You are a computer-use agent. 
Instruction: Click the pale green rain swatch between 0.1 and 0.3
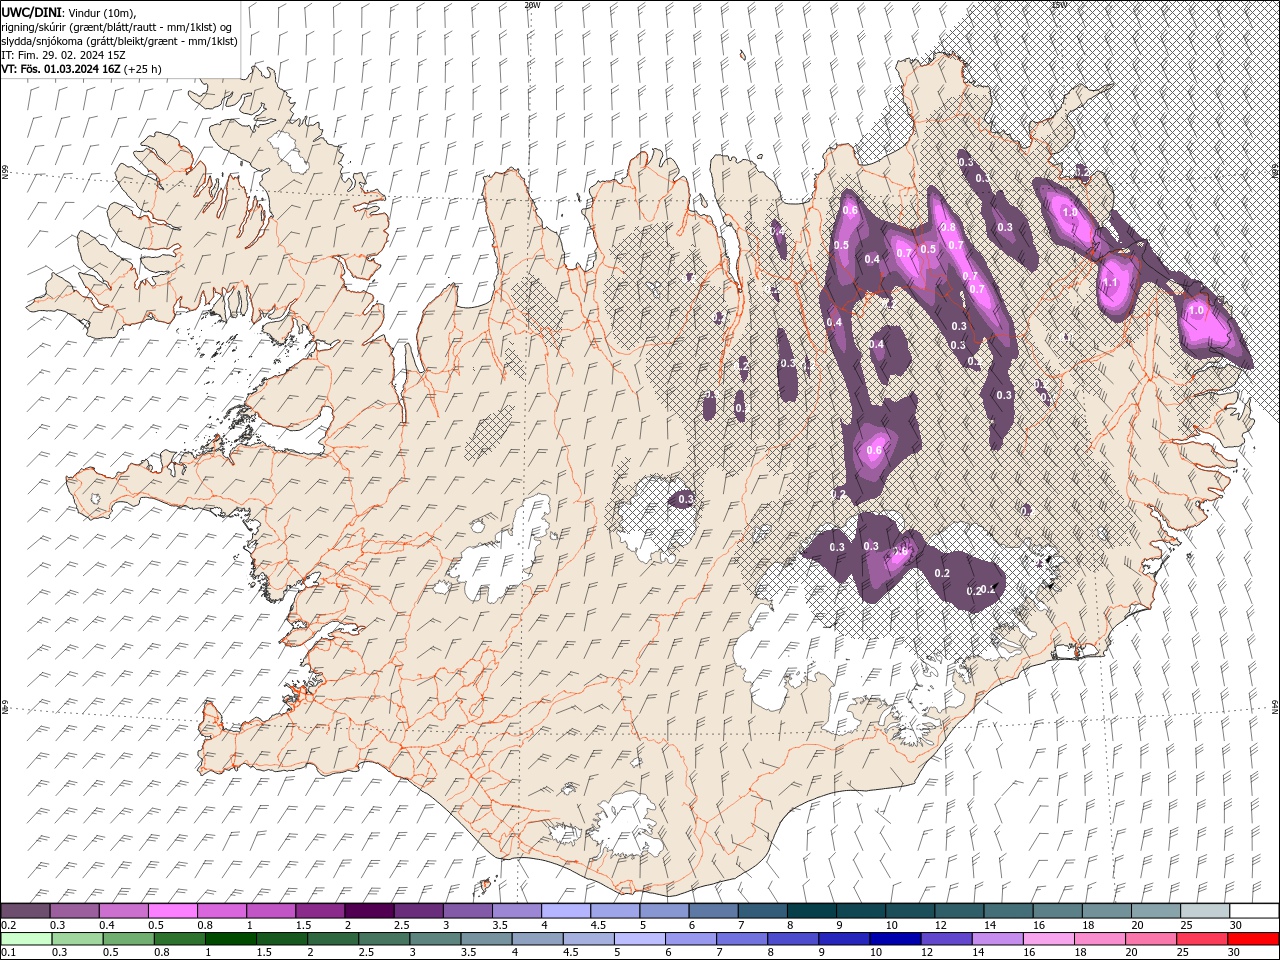coord(26,939)
